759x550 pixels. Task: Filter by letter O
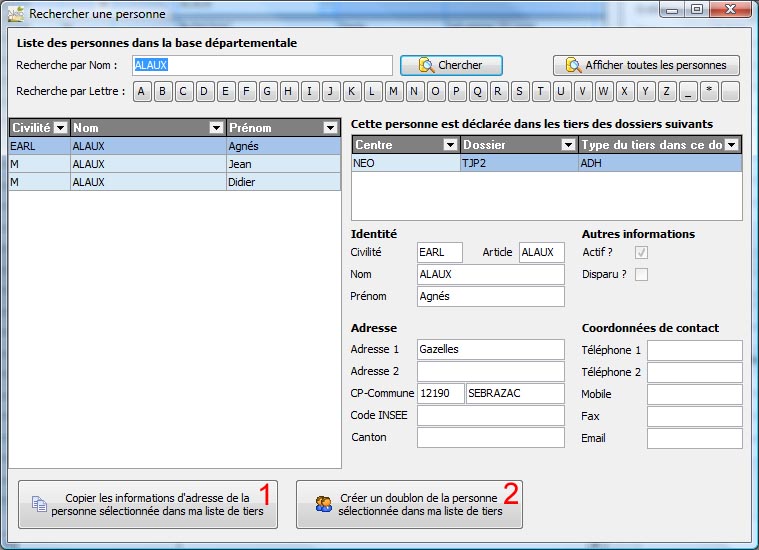pyautogui.click(x=436, y=91)
